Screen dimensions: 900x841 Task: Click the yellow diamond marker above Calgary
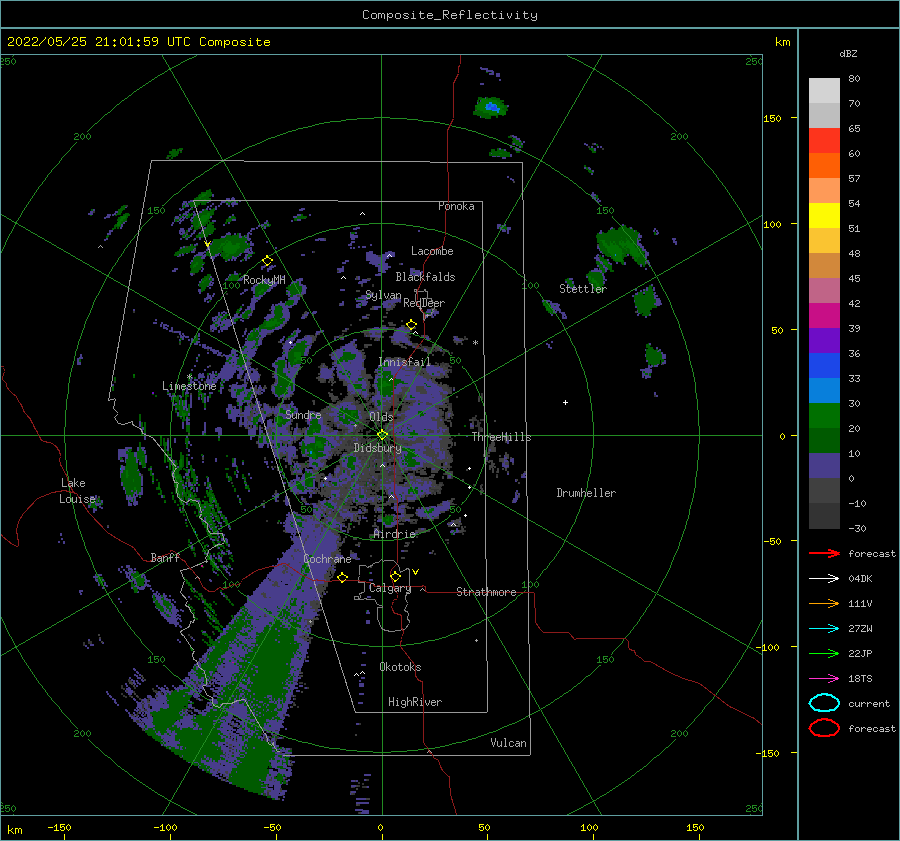(395, 576)
